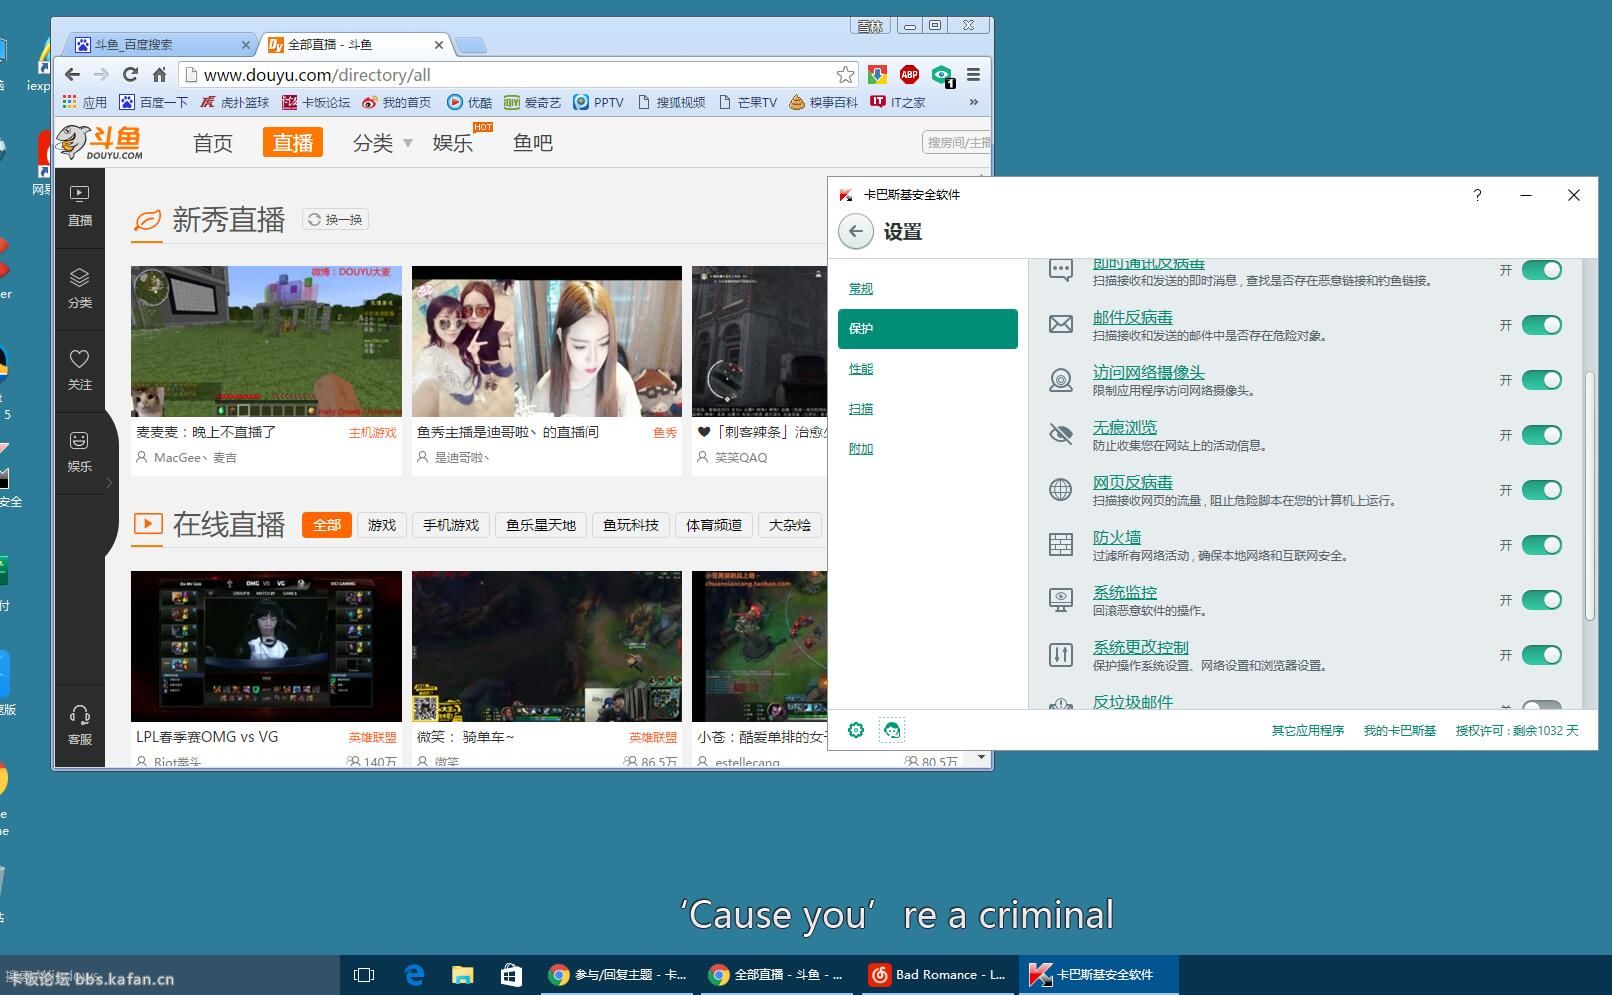The height and width of the screenshot is (995, 1612).
Task: Open the Kaspersky support agent icon
Action: pyautogui.click(x=892, y=730)
